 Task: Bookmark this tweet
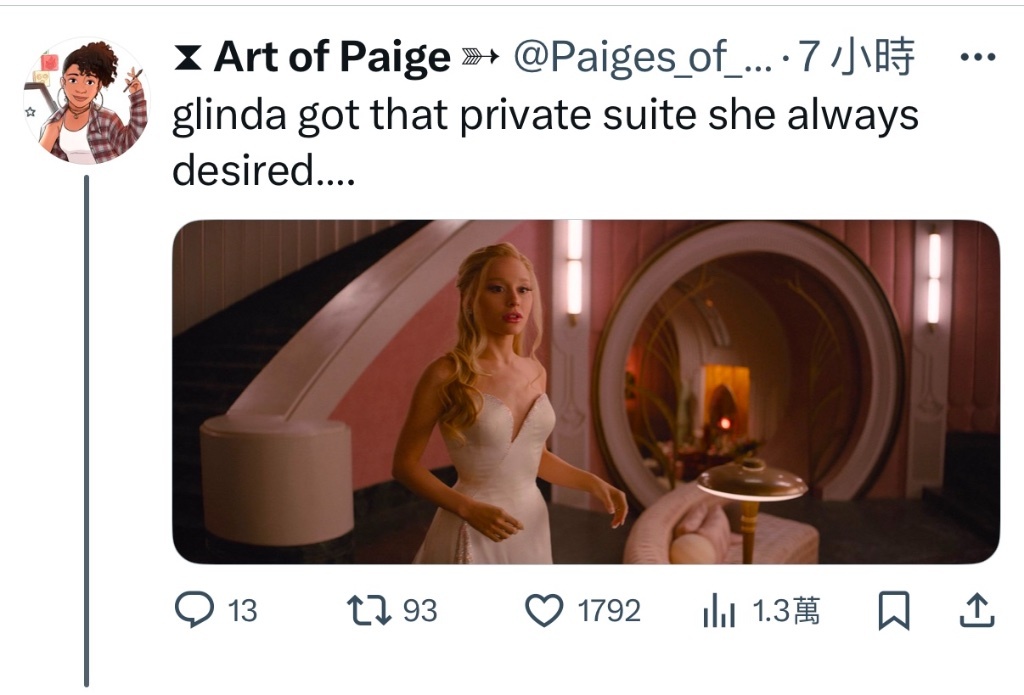(x=893, y=610)
